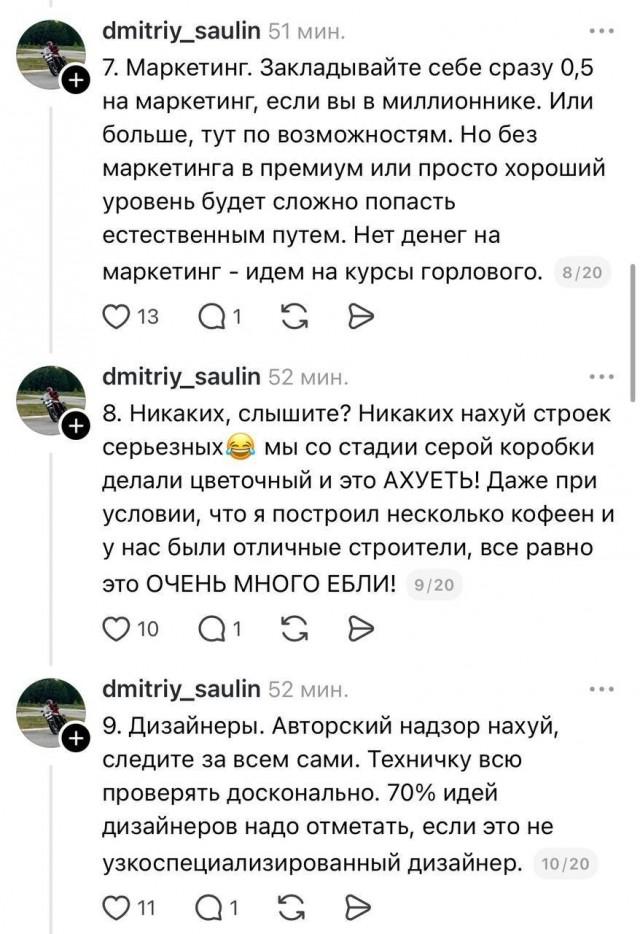Viewport: 640px width, 934px height.
Task: Click the scrollbar on the right edge
Action: (x=631, y=330)
